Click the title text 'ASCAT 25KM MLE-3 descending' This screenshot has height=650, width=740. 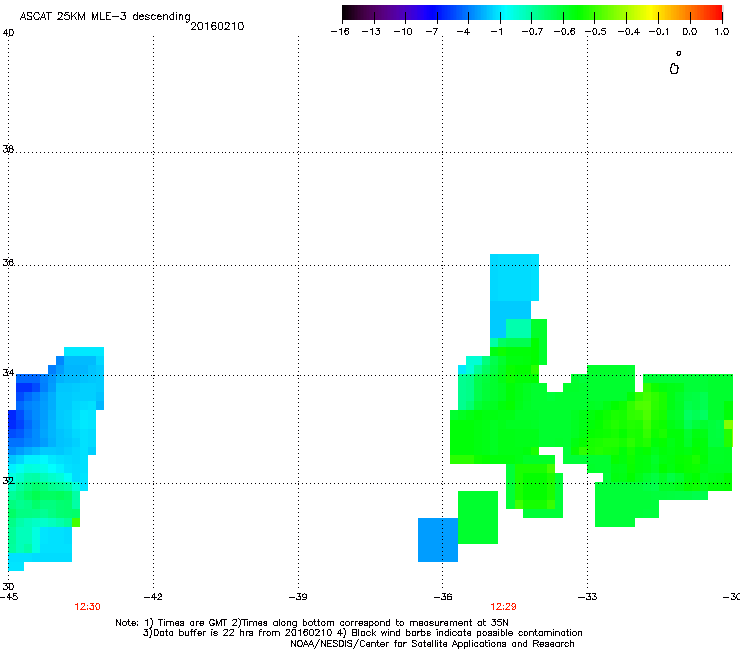pos(105,17)
